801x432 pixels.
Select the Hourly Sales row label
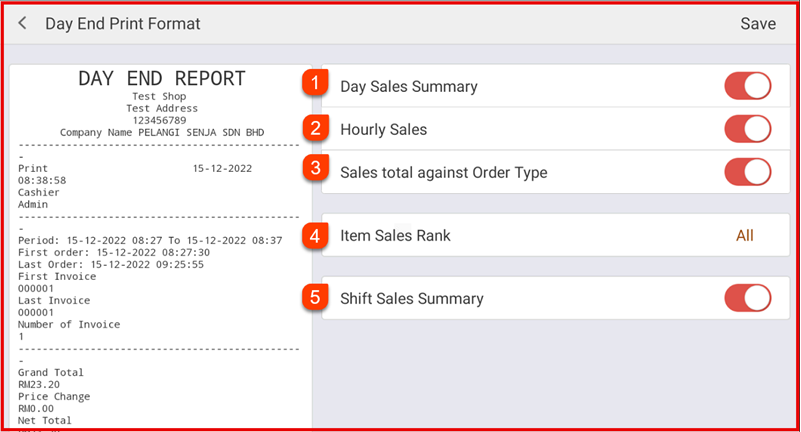tap(383, 130)
